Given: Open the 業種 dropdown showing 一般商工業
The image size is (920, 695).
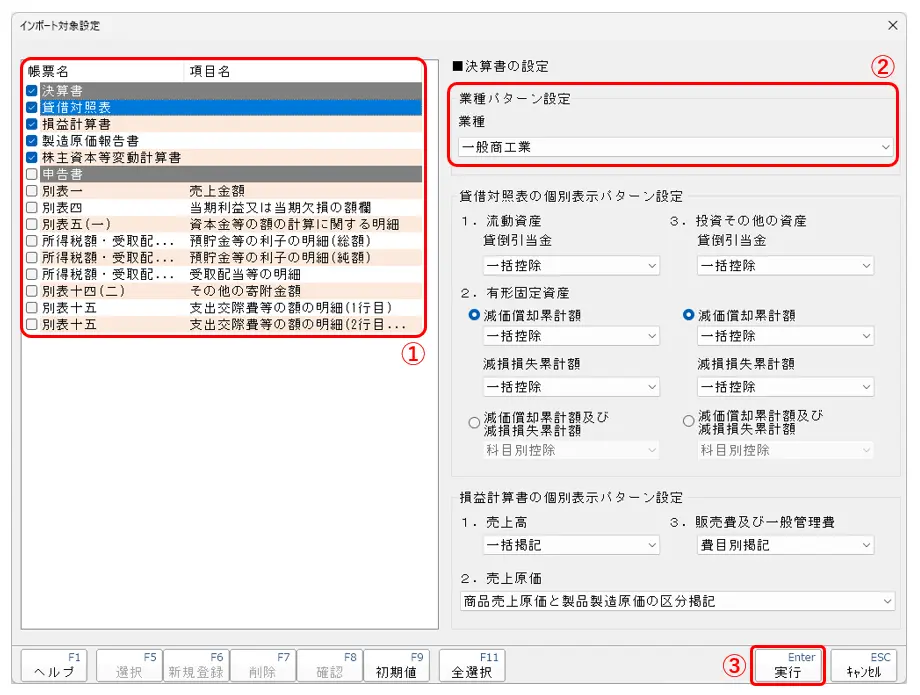Looking at the screenshot, I should (x=676, y=147).
